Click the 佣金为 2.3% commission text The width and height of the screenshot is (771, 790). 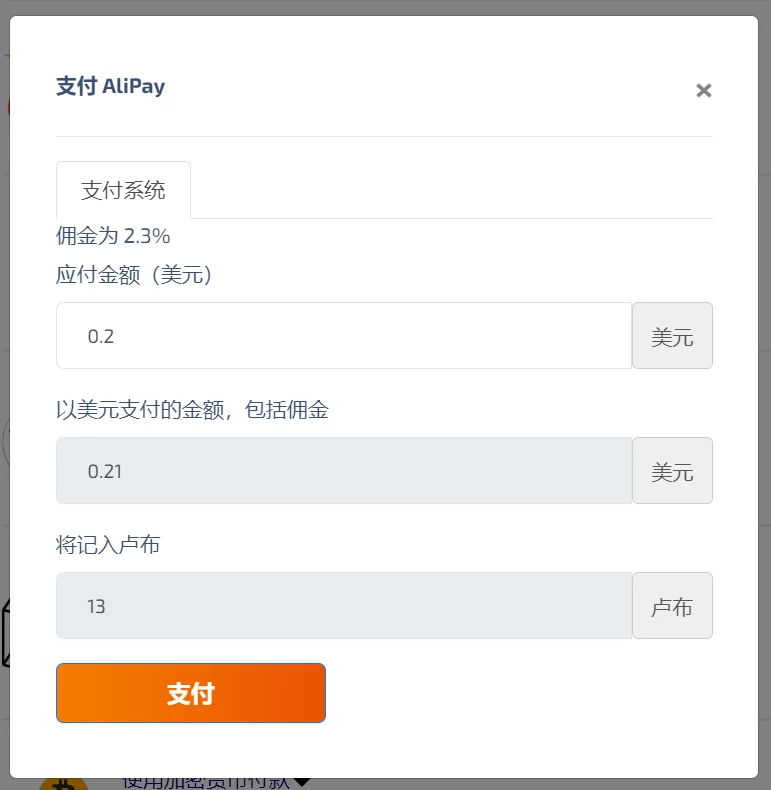pos(113,236)
